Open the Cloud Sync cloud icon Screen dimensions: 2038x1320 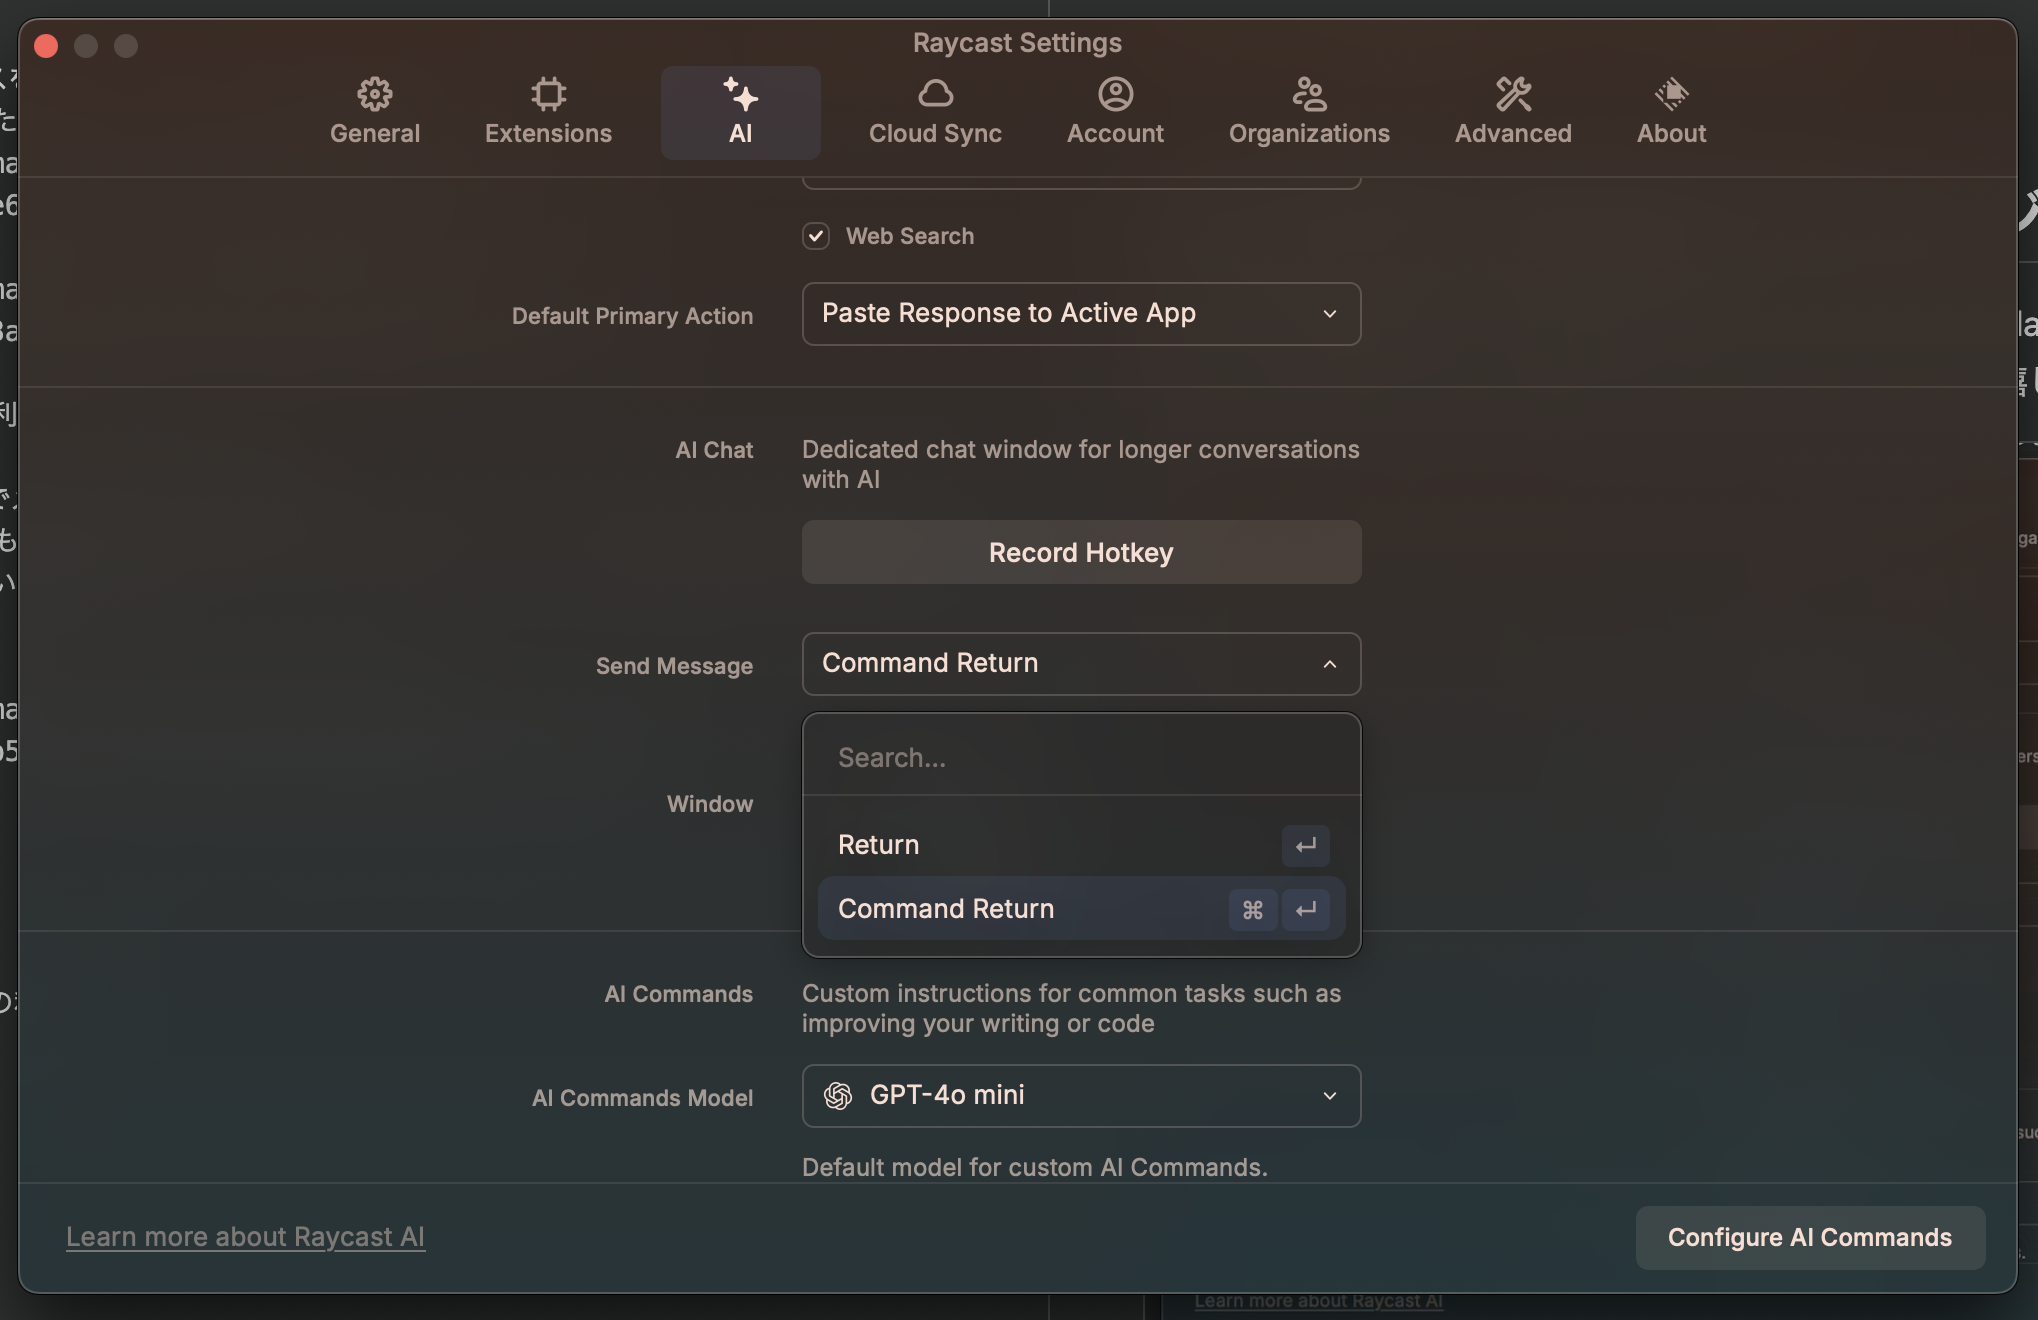pos(935,95)
